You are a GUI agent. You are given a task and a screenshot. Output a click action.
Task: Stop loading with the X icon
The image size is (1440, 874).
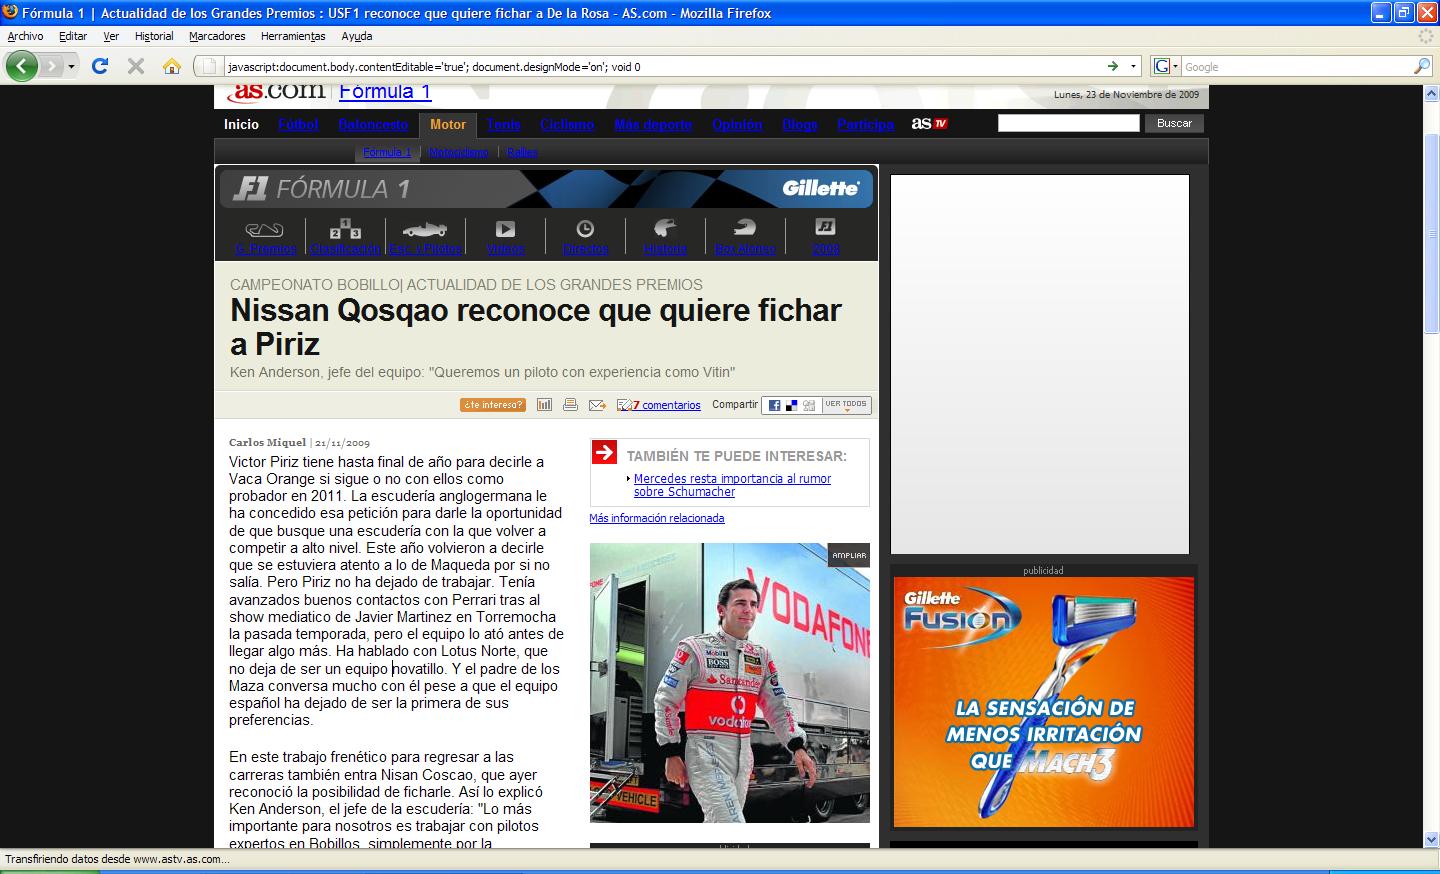[136, 66]
